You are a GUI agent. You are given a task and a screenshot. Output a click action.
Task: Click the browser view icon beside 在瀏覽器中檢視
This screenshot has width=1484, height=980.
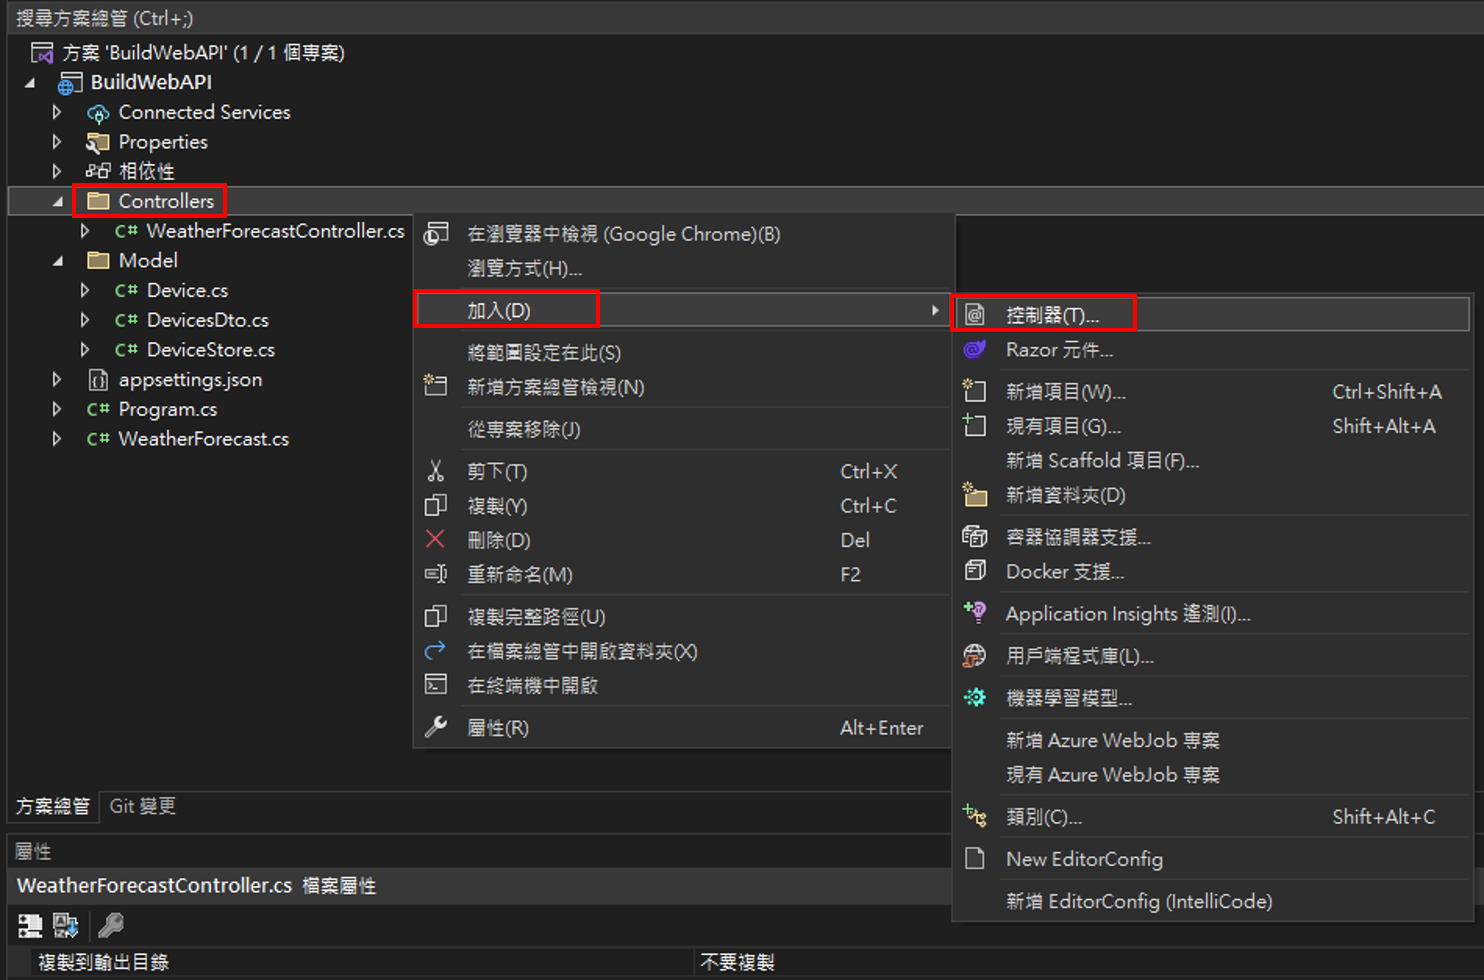click(x=436, y=234)
